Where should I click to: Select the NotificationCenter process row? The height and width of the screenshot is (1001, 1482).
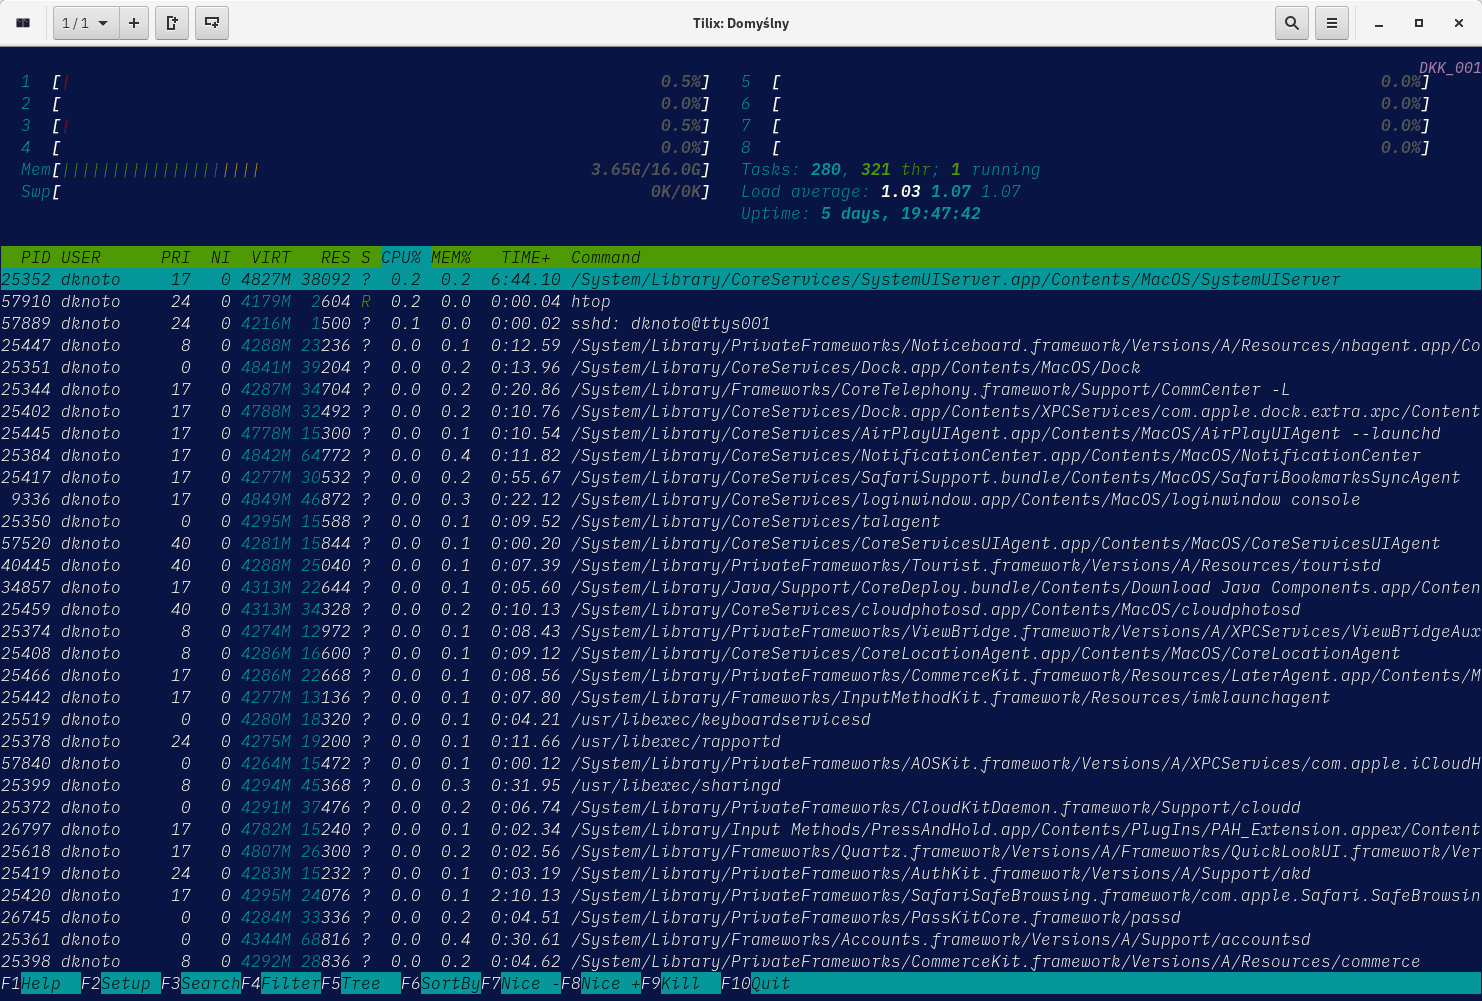coord(741,455)
